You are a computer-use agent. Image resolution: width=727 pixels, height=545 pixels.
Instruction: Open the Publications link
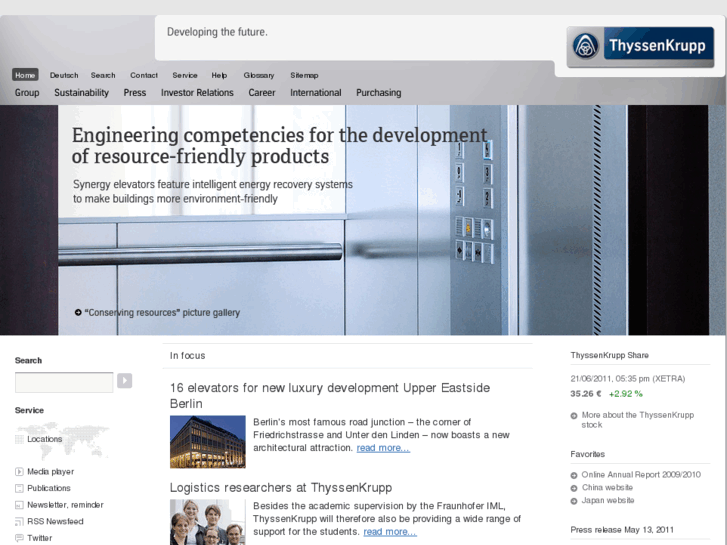point(49,488)
